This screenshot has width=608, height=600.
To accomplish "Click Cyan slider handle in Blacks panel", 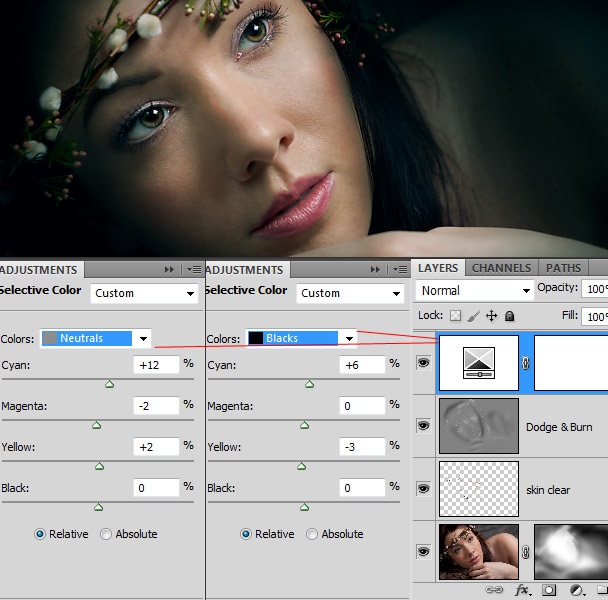I will coord(309,384).
